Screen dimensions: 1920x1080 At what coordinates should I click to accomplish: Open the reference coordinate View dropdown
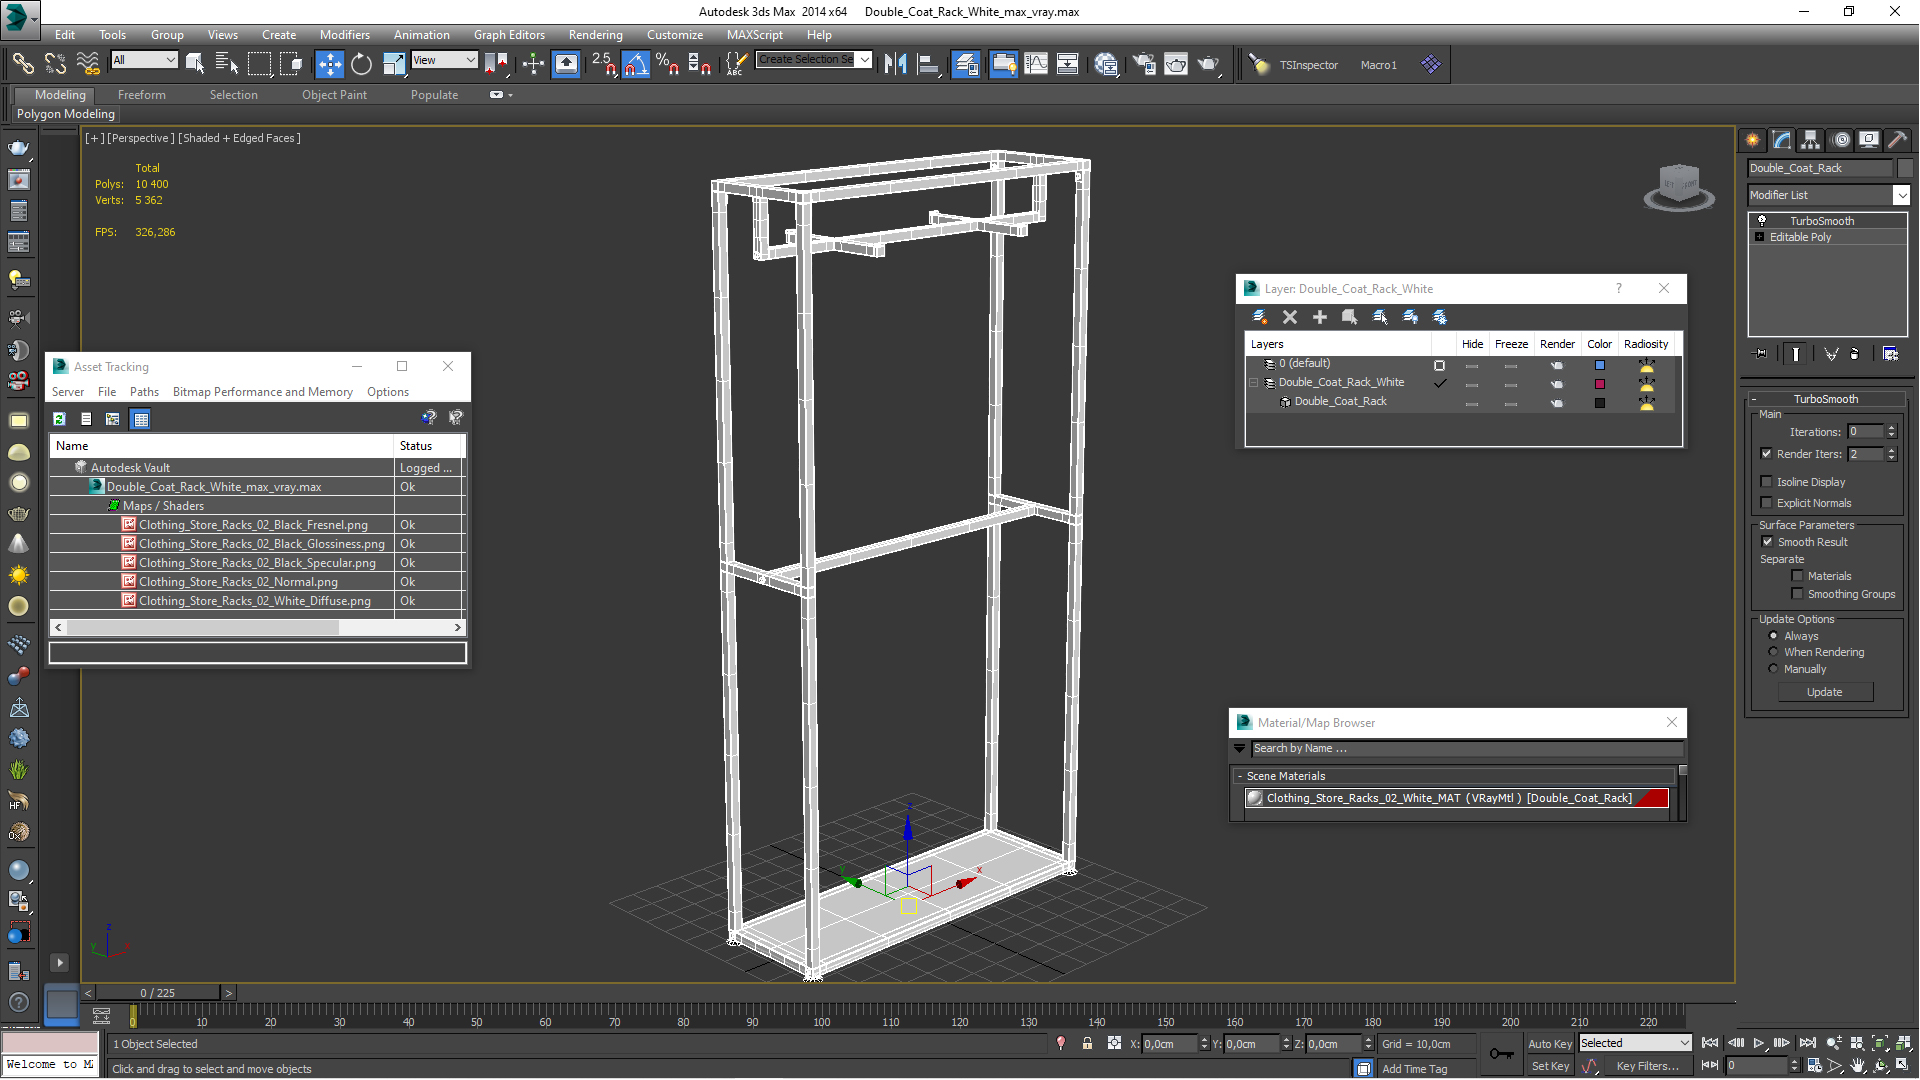point(444,60)
